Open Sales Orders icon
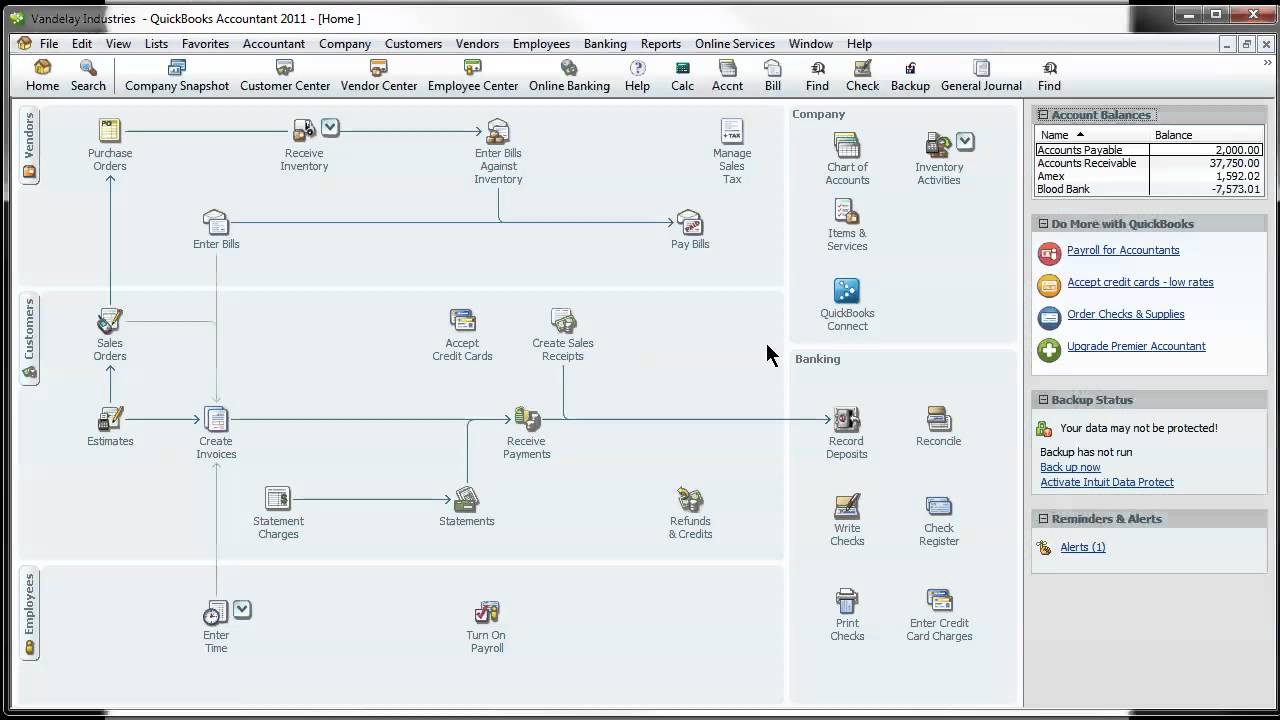Viewport: 1280px width, 720px height. [x=110, y=321]
